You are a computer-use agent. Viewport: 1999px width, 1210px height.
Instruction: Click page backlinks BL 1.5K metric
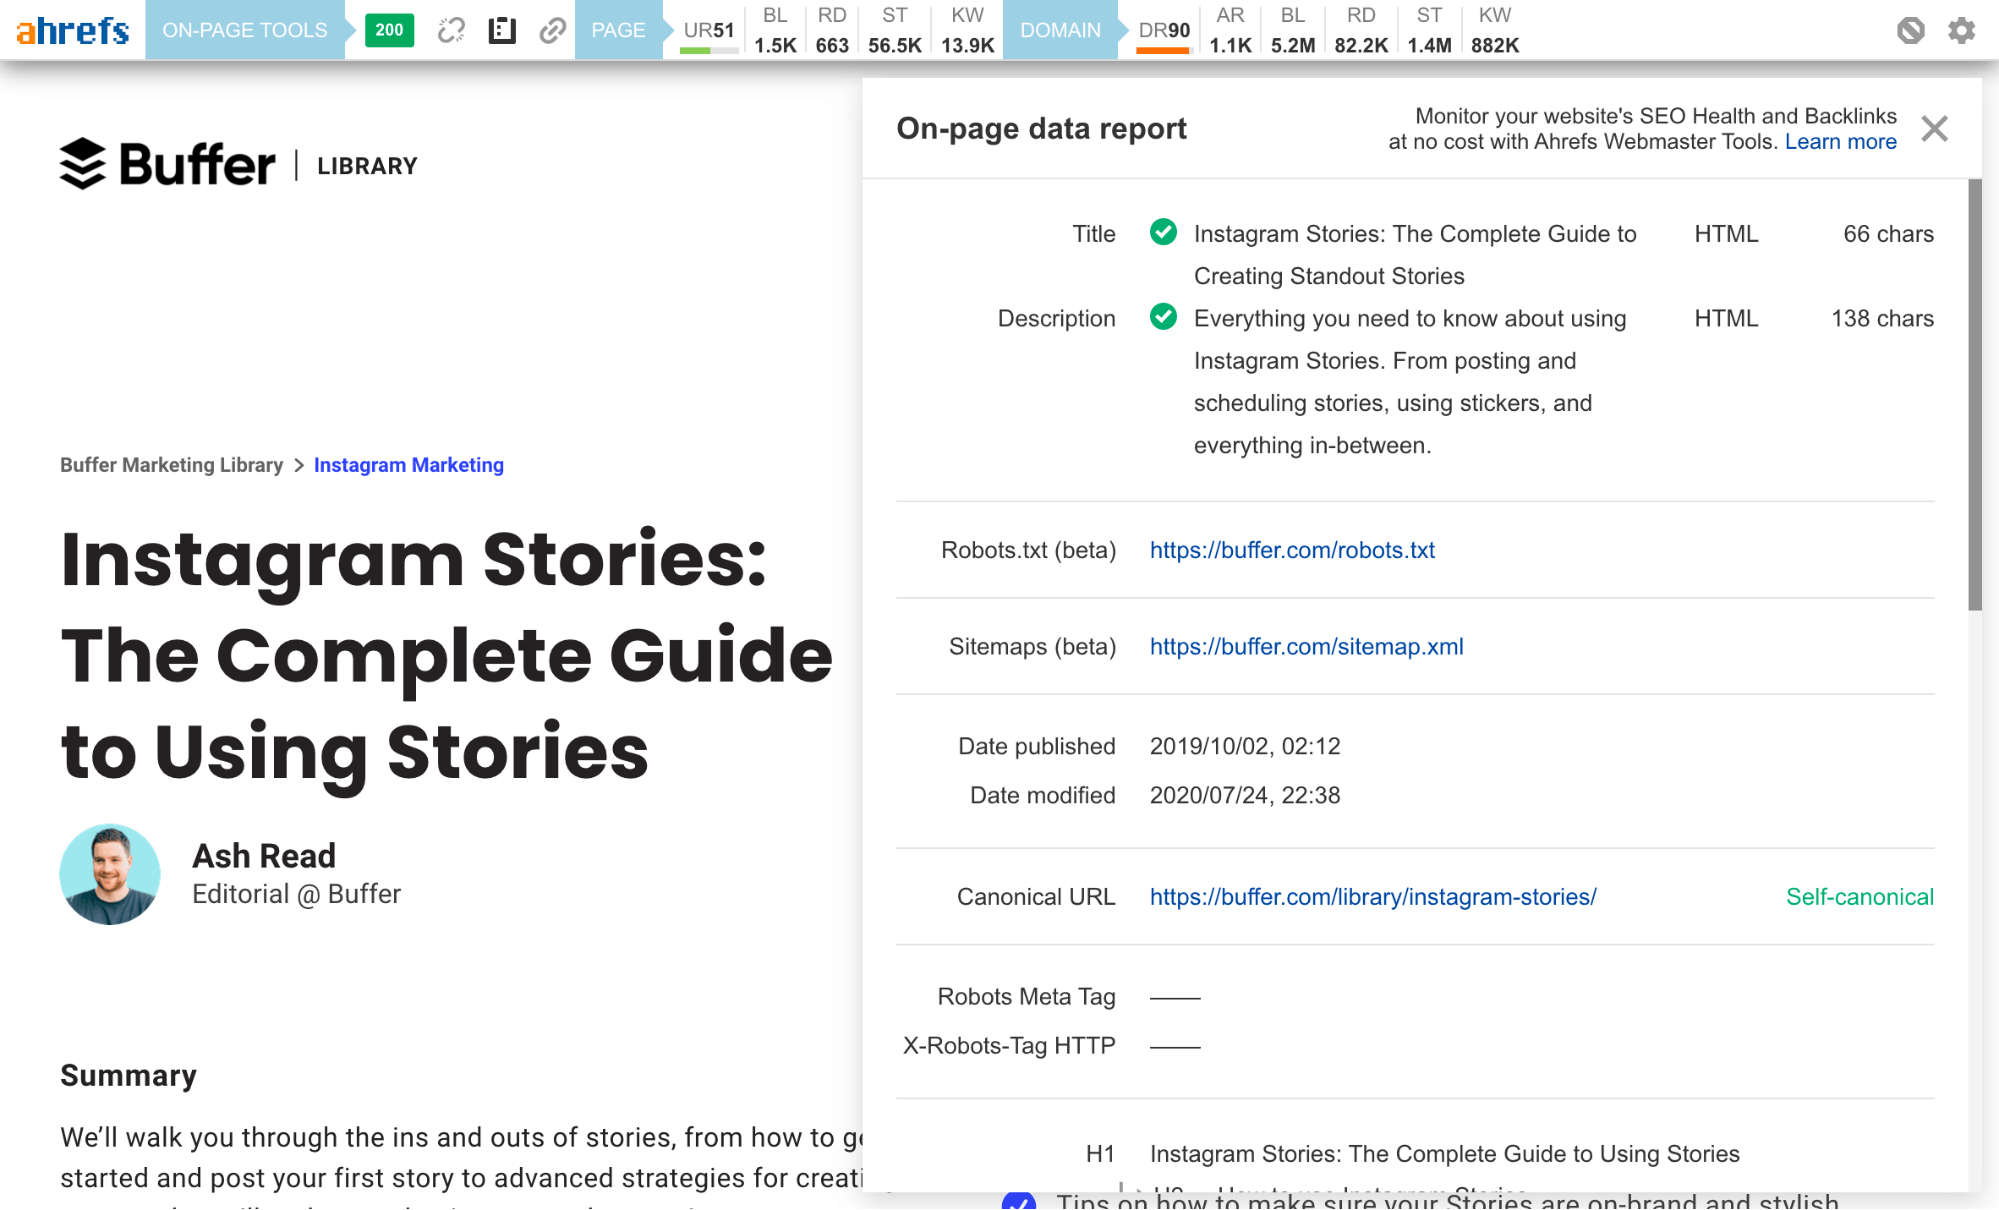point(775,30)
